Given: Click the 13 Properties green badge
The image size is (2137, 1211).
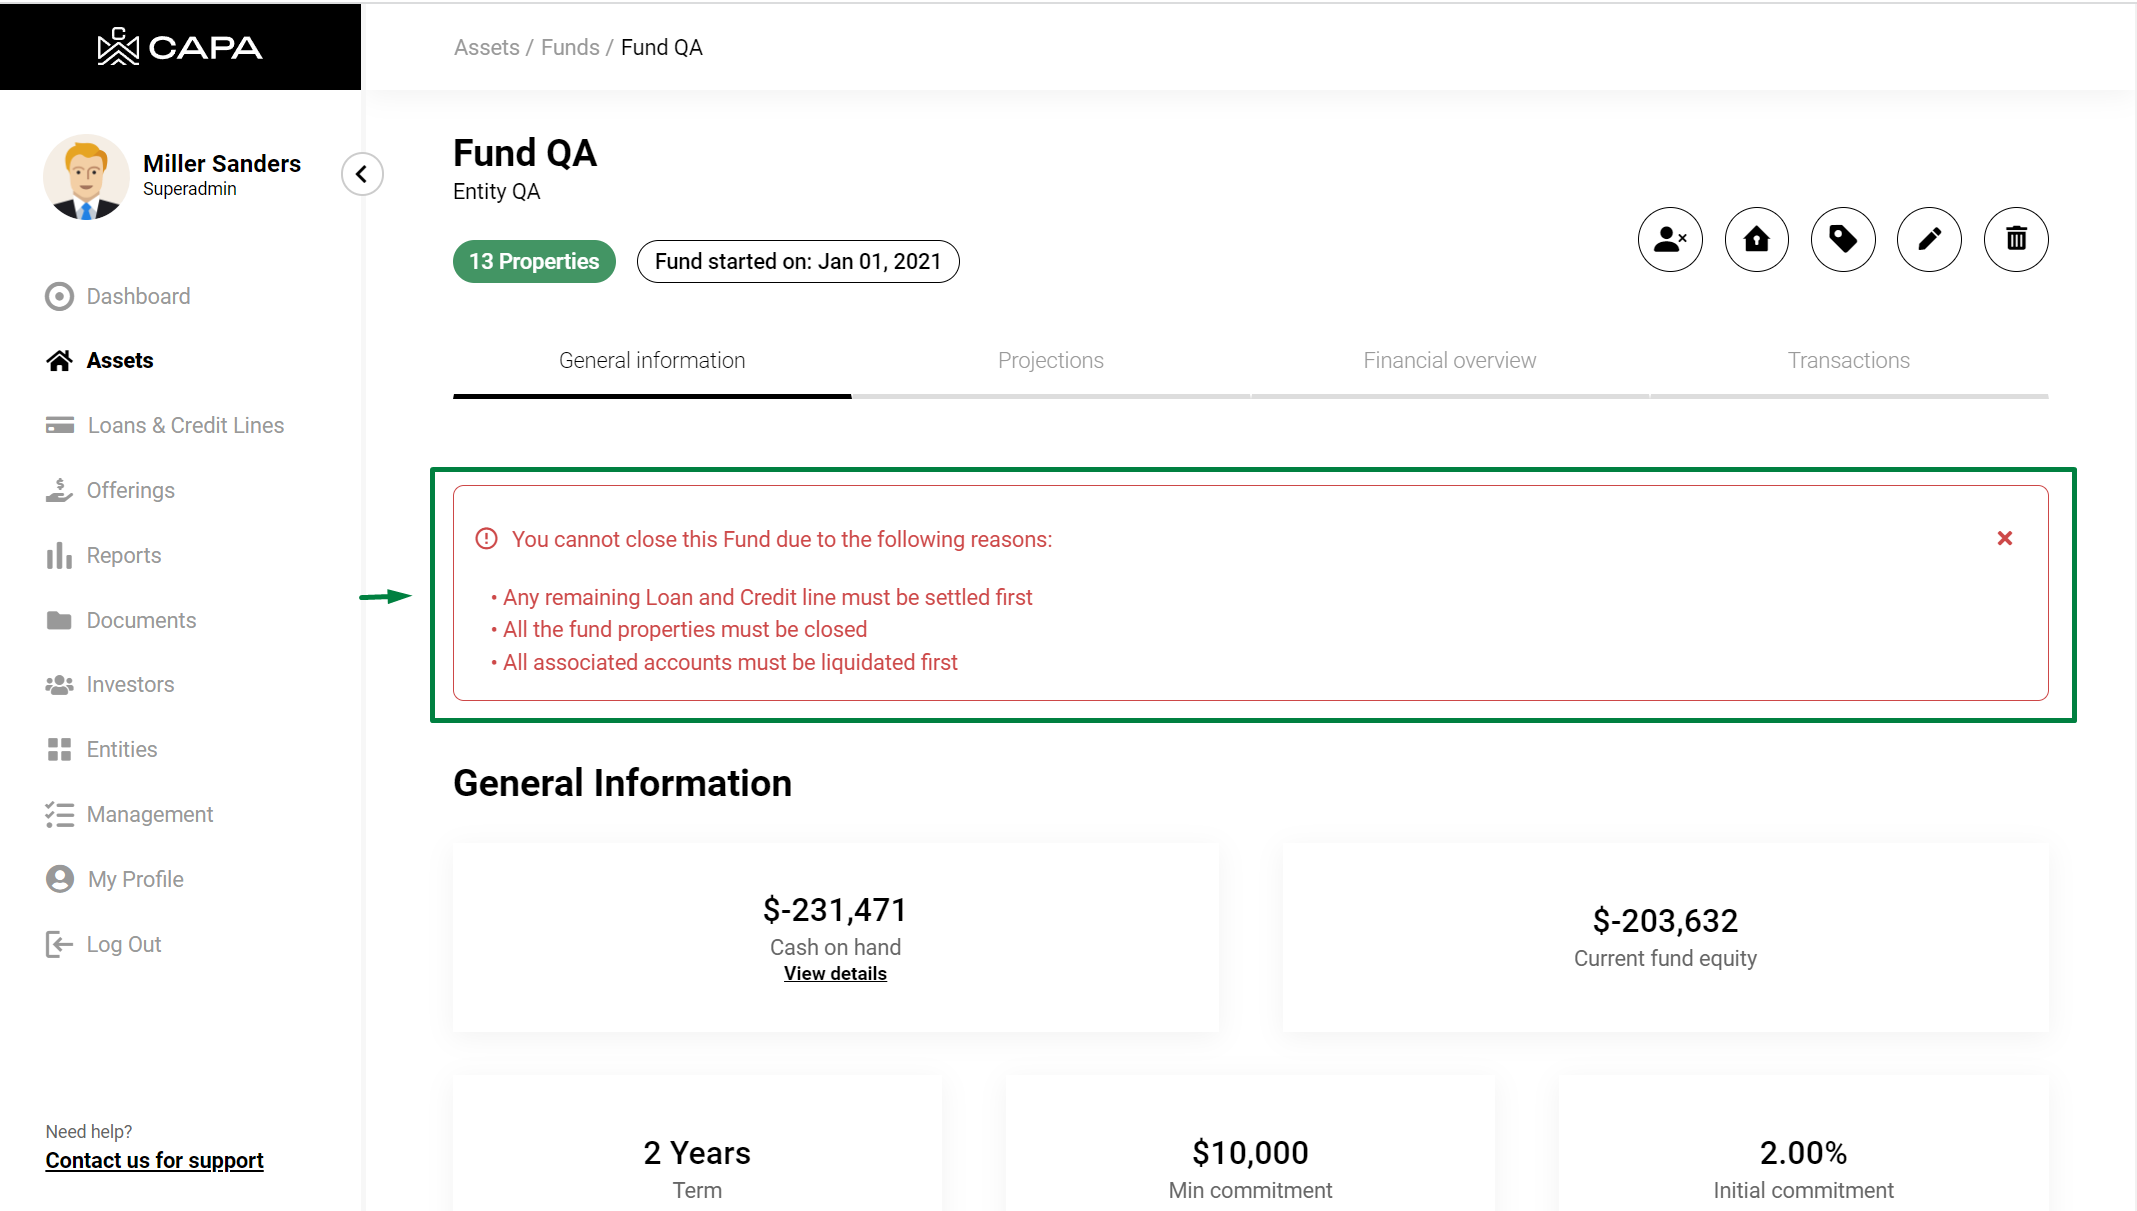Looking at the screenshot, I should pyautogui.click(x=534, y=262).
